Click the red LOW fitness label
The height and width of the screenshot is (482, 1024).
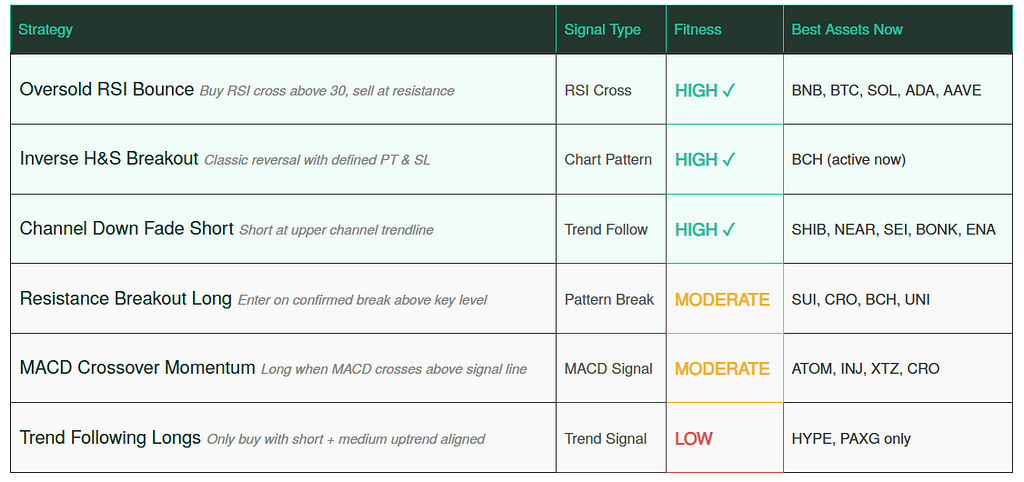click(693, 438)
